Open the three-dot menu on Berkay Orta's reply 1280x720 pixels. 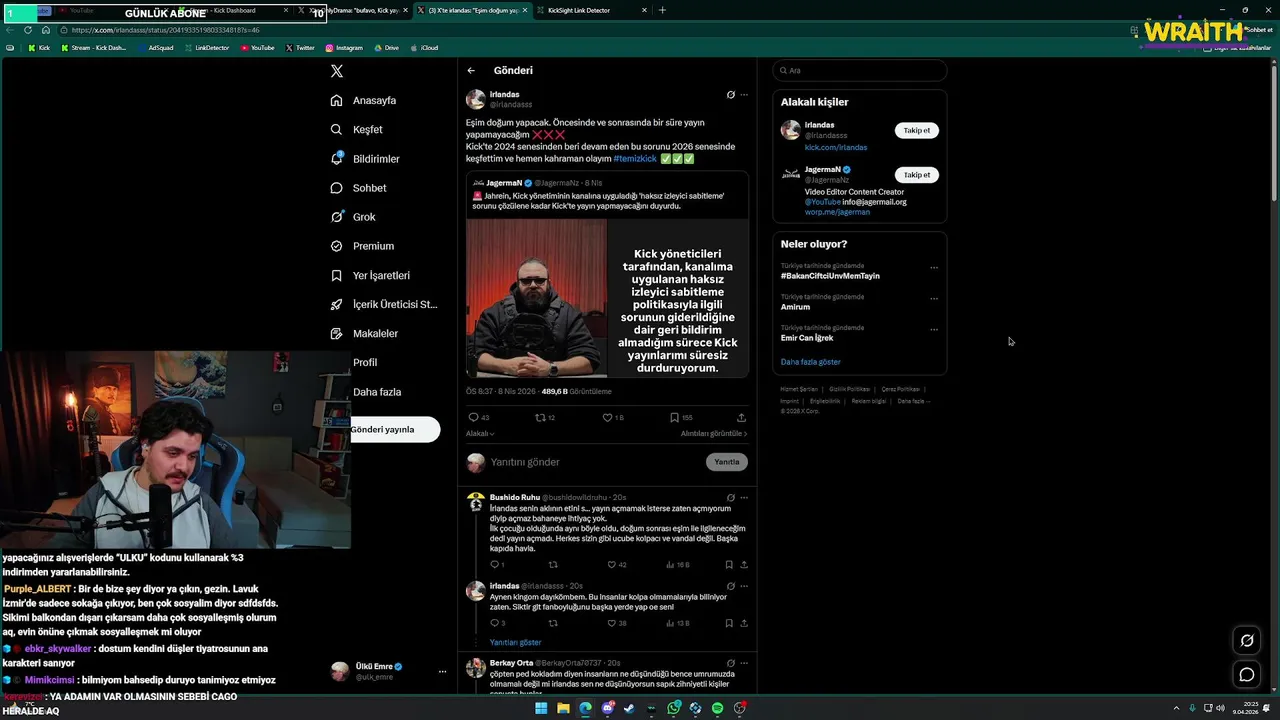pyautogui.click(x=744, y=663)
